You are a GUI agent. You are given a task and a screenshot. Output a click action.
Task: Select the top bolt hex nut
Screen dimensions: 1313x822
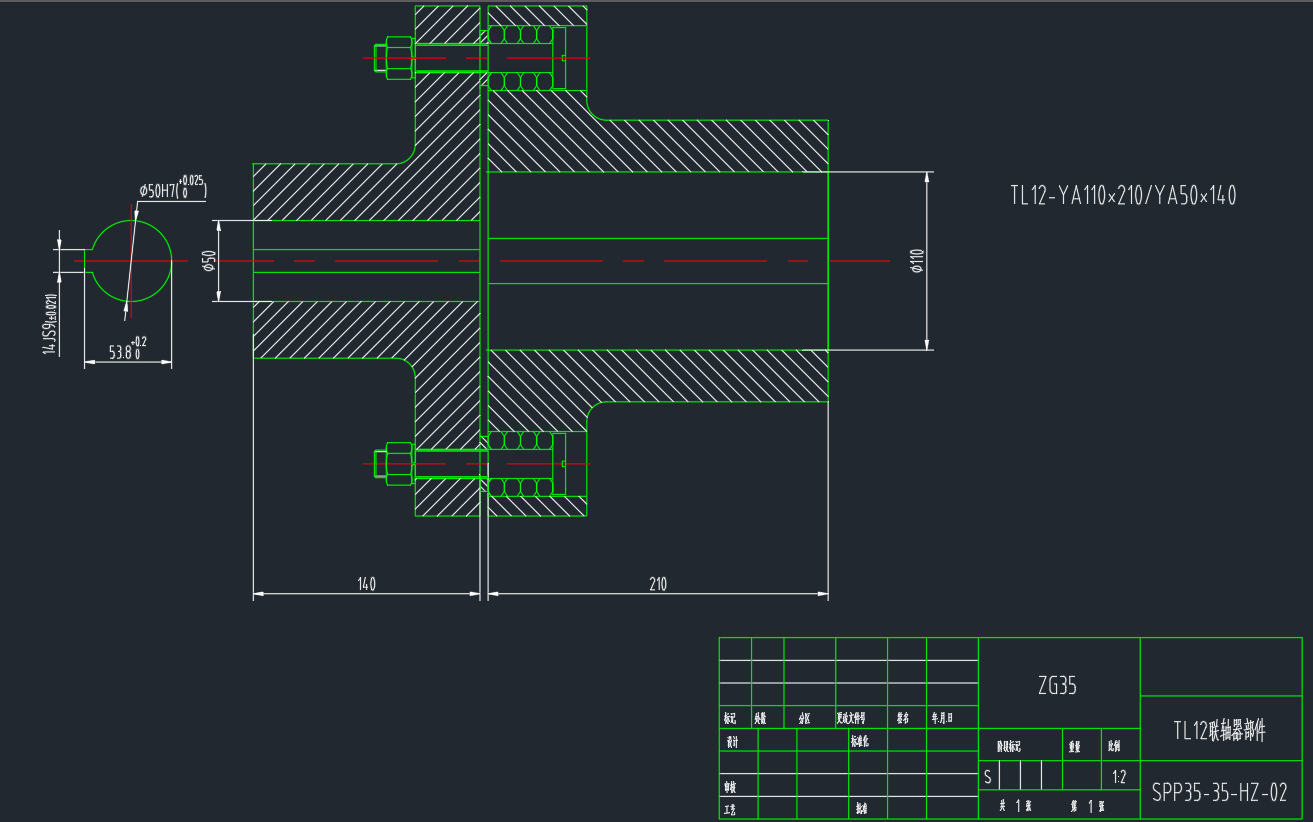[x=397, y=58]
